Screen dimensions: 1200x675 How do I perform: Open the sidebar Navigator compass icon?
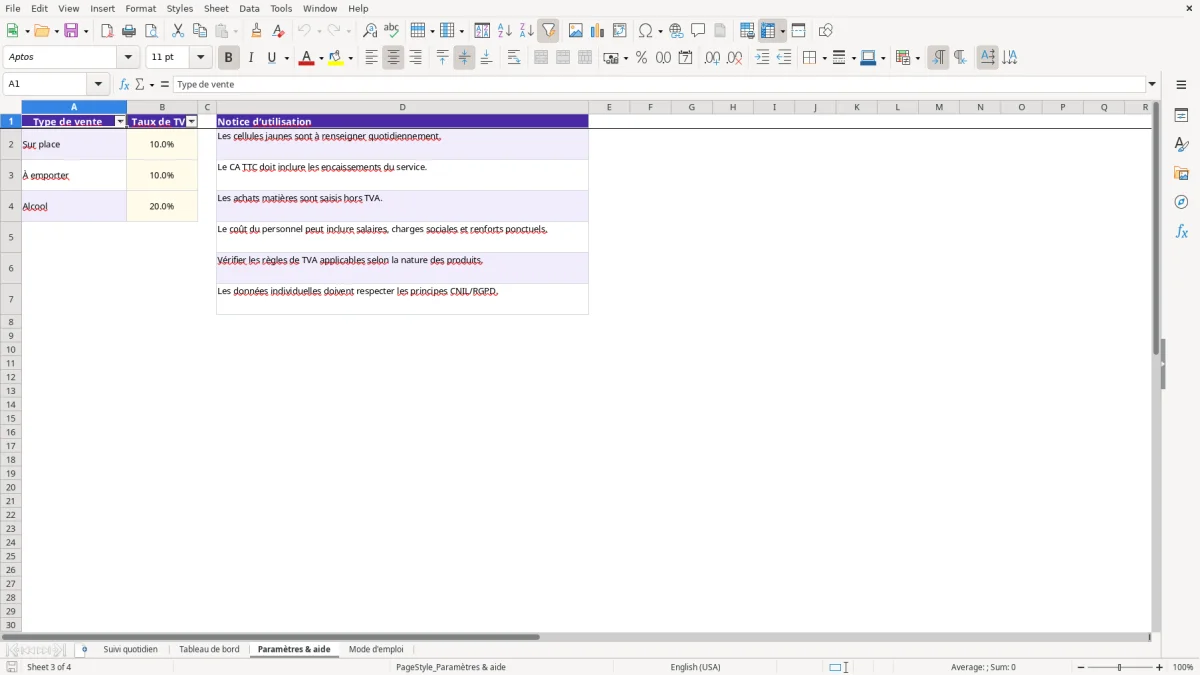(1181, 202)
